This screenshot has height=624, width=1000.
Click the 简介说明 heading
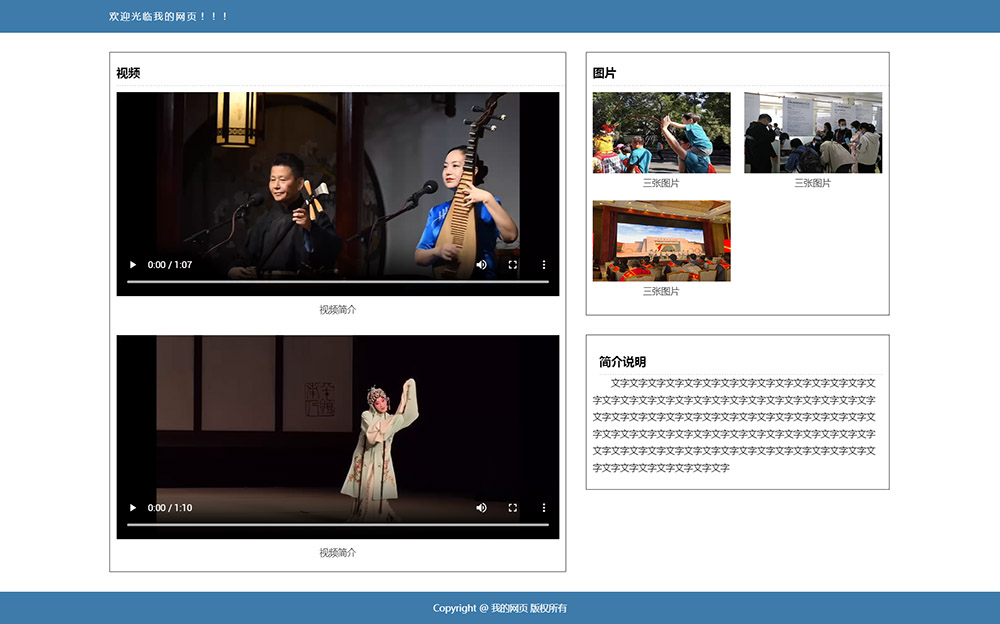(x=622, y=362)
